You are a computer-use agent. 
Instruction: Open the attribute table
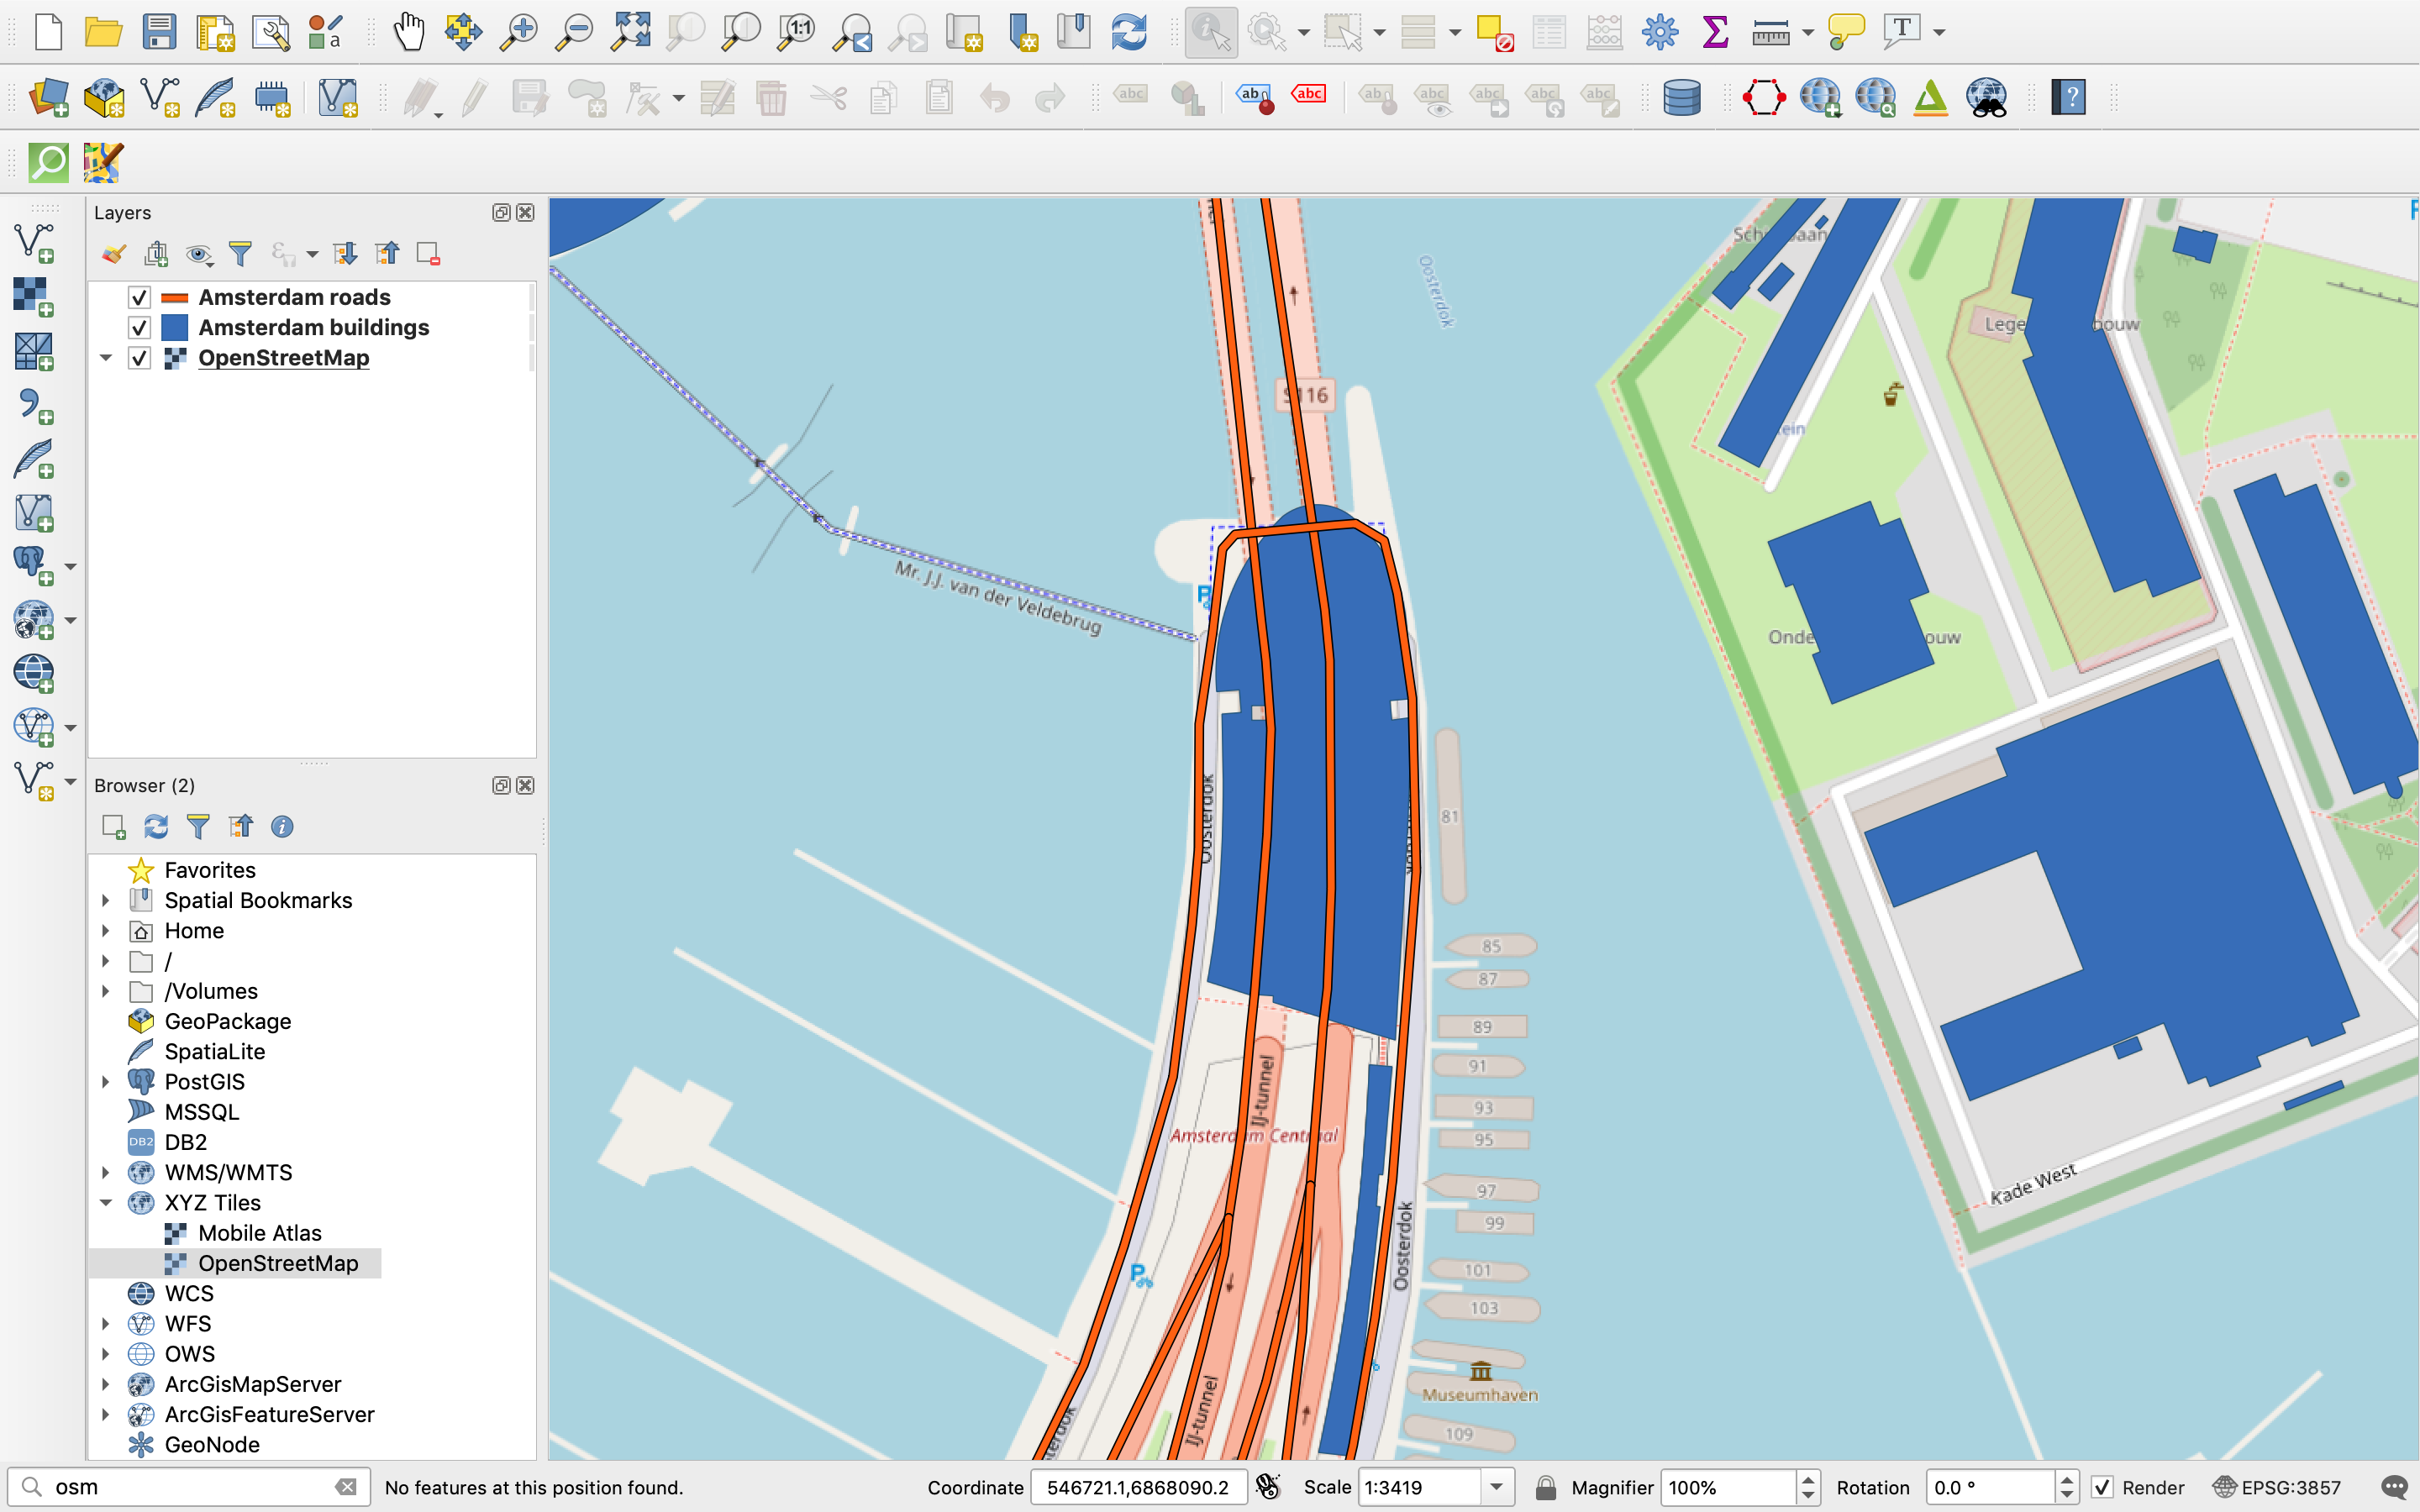pos(1549,31)
